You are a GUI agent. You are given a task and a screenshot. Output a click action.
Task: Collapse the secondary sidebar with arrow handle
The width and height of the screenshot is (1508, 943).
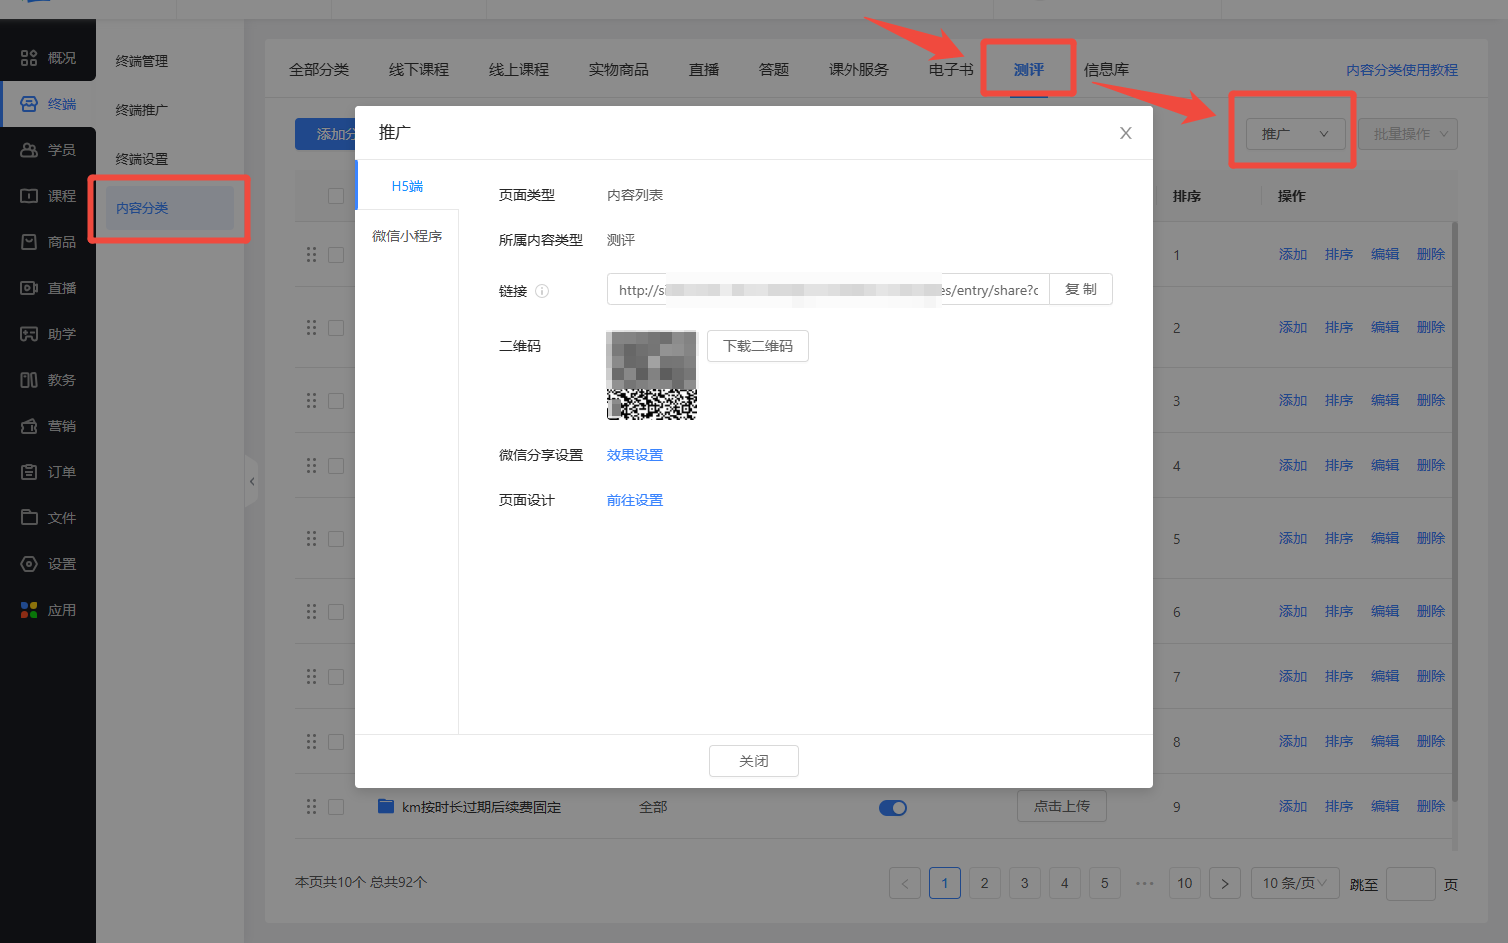pos(251,482)
